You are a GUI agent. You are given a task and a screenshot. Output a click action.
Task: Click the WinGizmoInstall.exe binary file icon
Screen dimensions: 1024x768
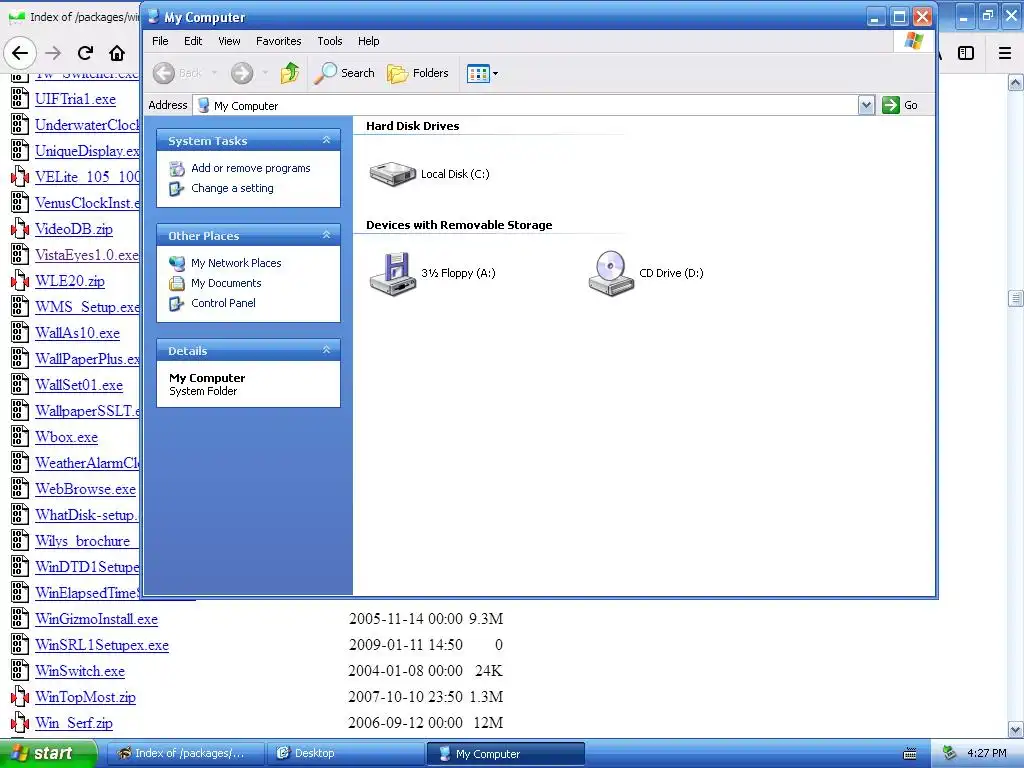tap(20, 618)
